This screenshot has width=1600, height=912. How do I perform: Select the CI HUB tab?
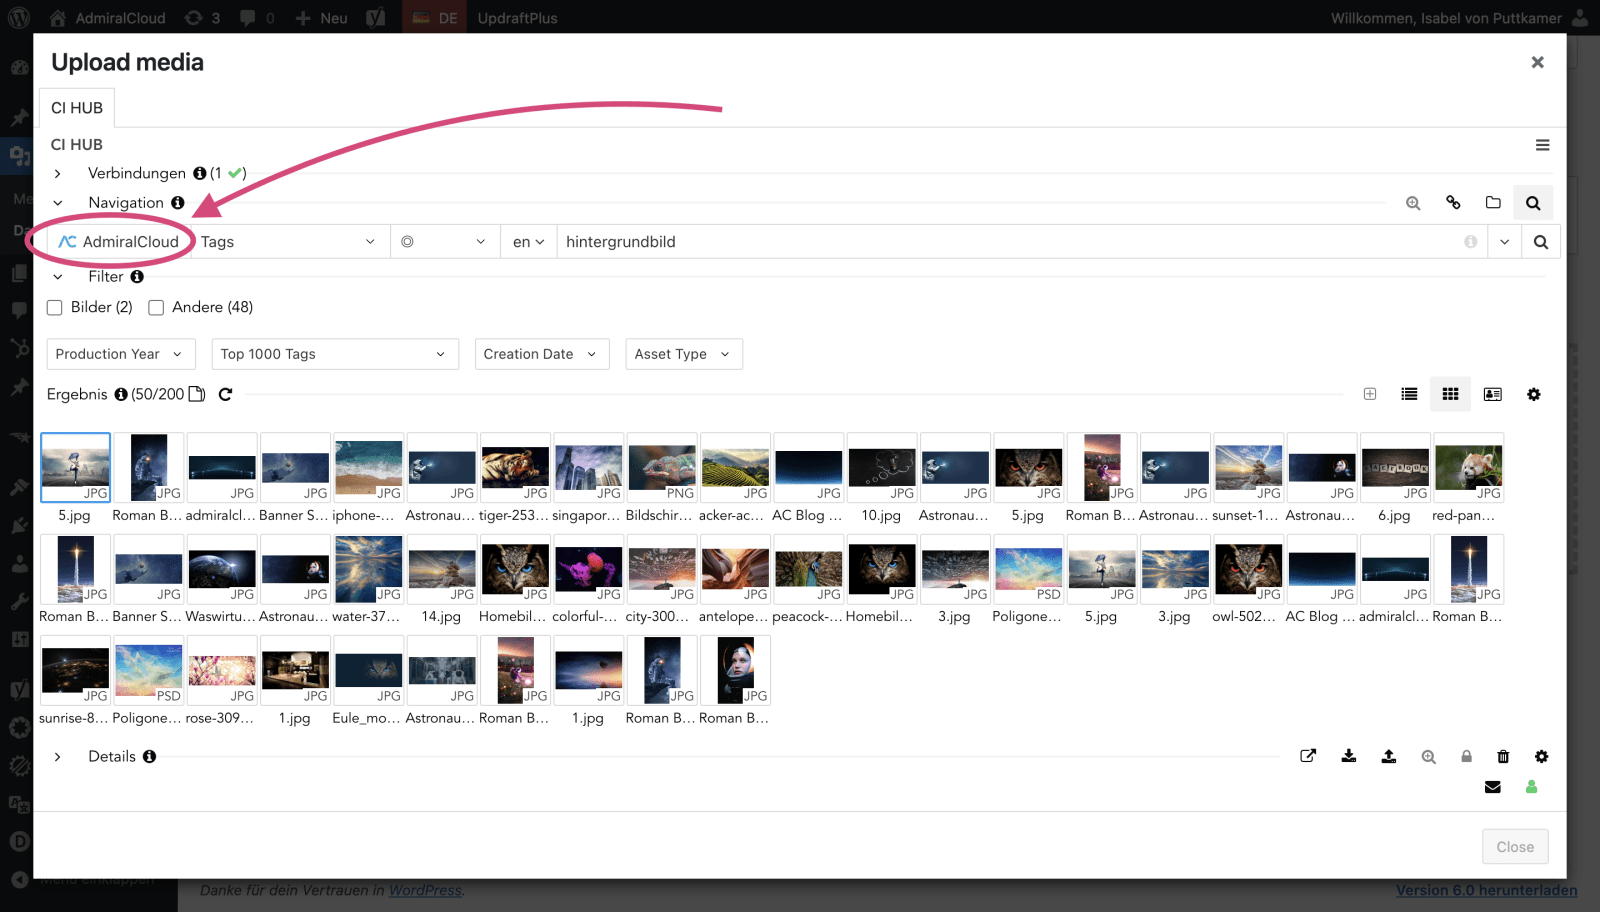click(77, 108)
